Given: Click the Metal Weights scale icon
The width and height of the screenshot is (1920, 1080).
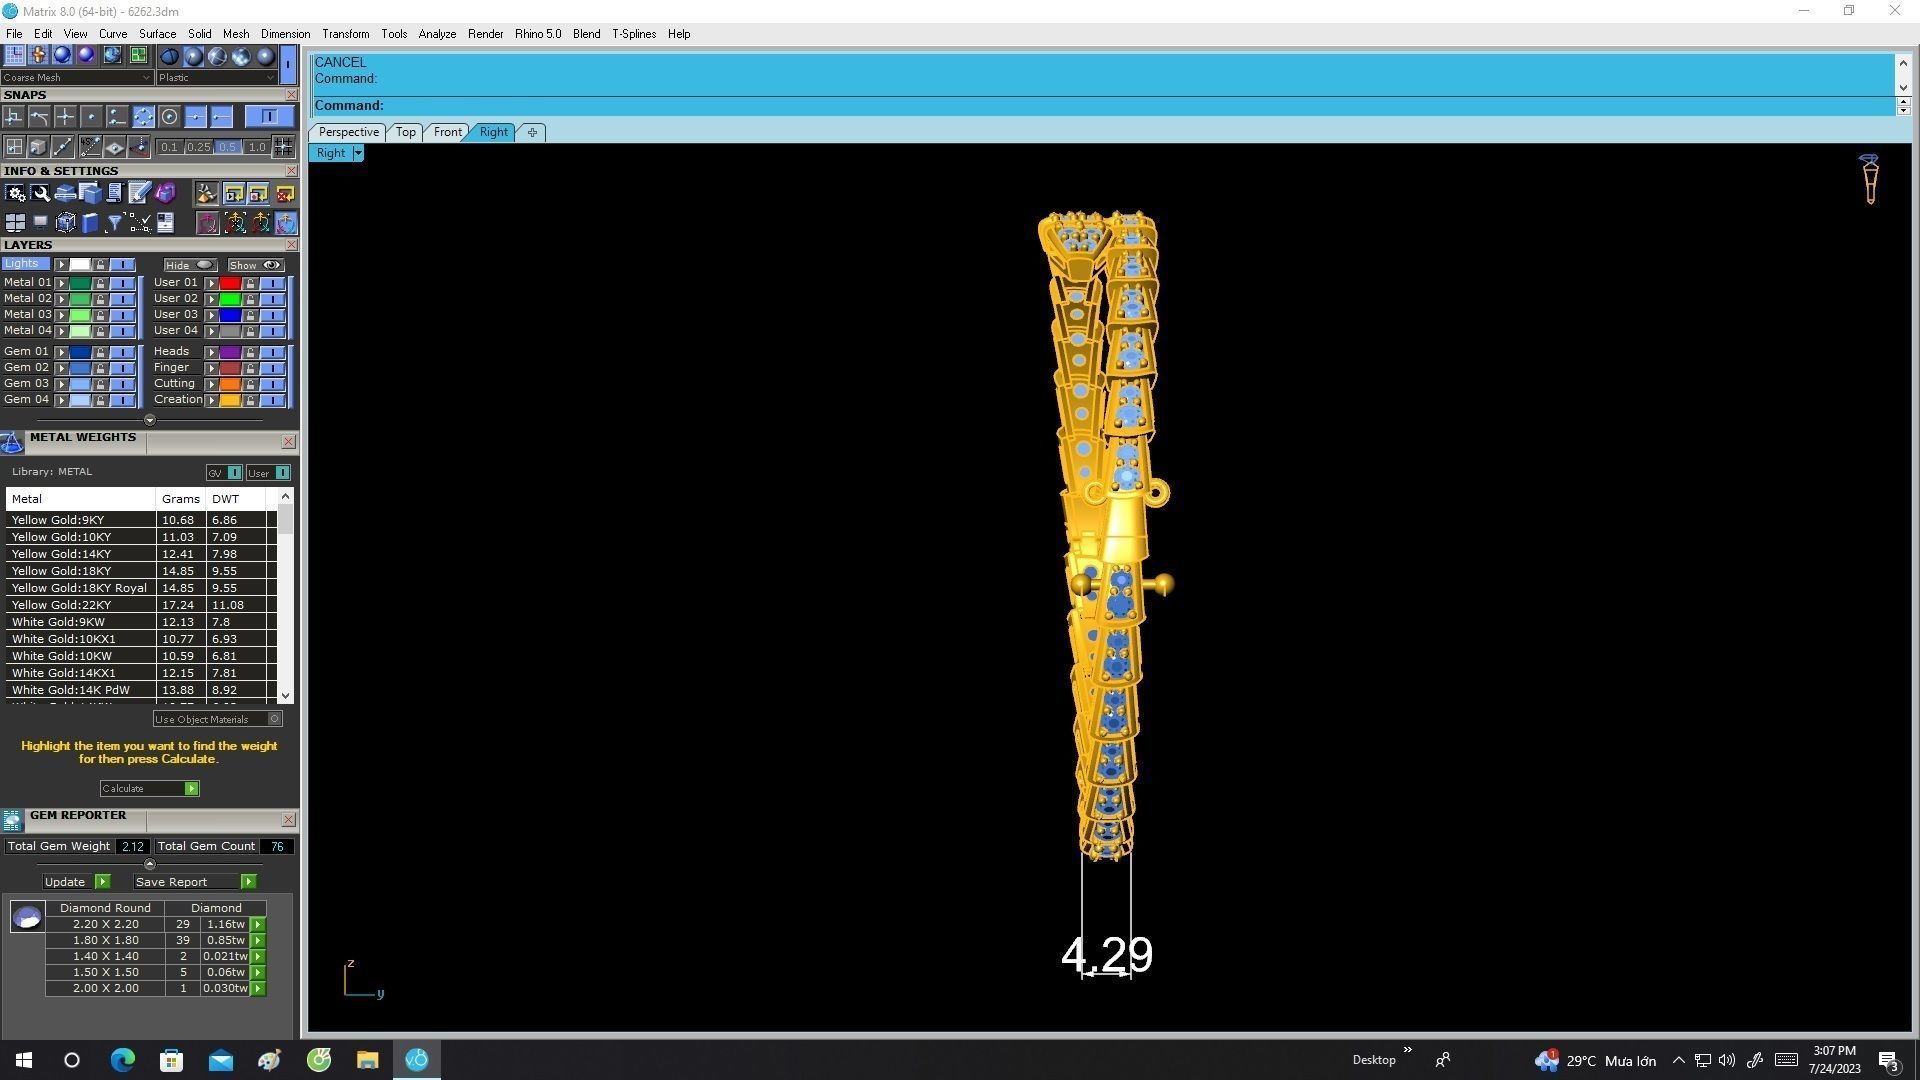Looking at the screenshot, I should pos(13,442).
